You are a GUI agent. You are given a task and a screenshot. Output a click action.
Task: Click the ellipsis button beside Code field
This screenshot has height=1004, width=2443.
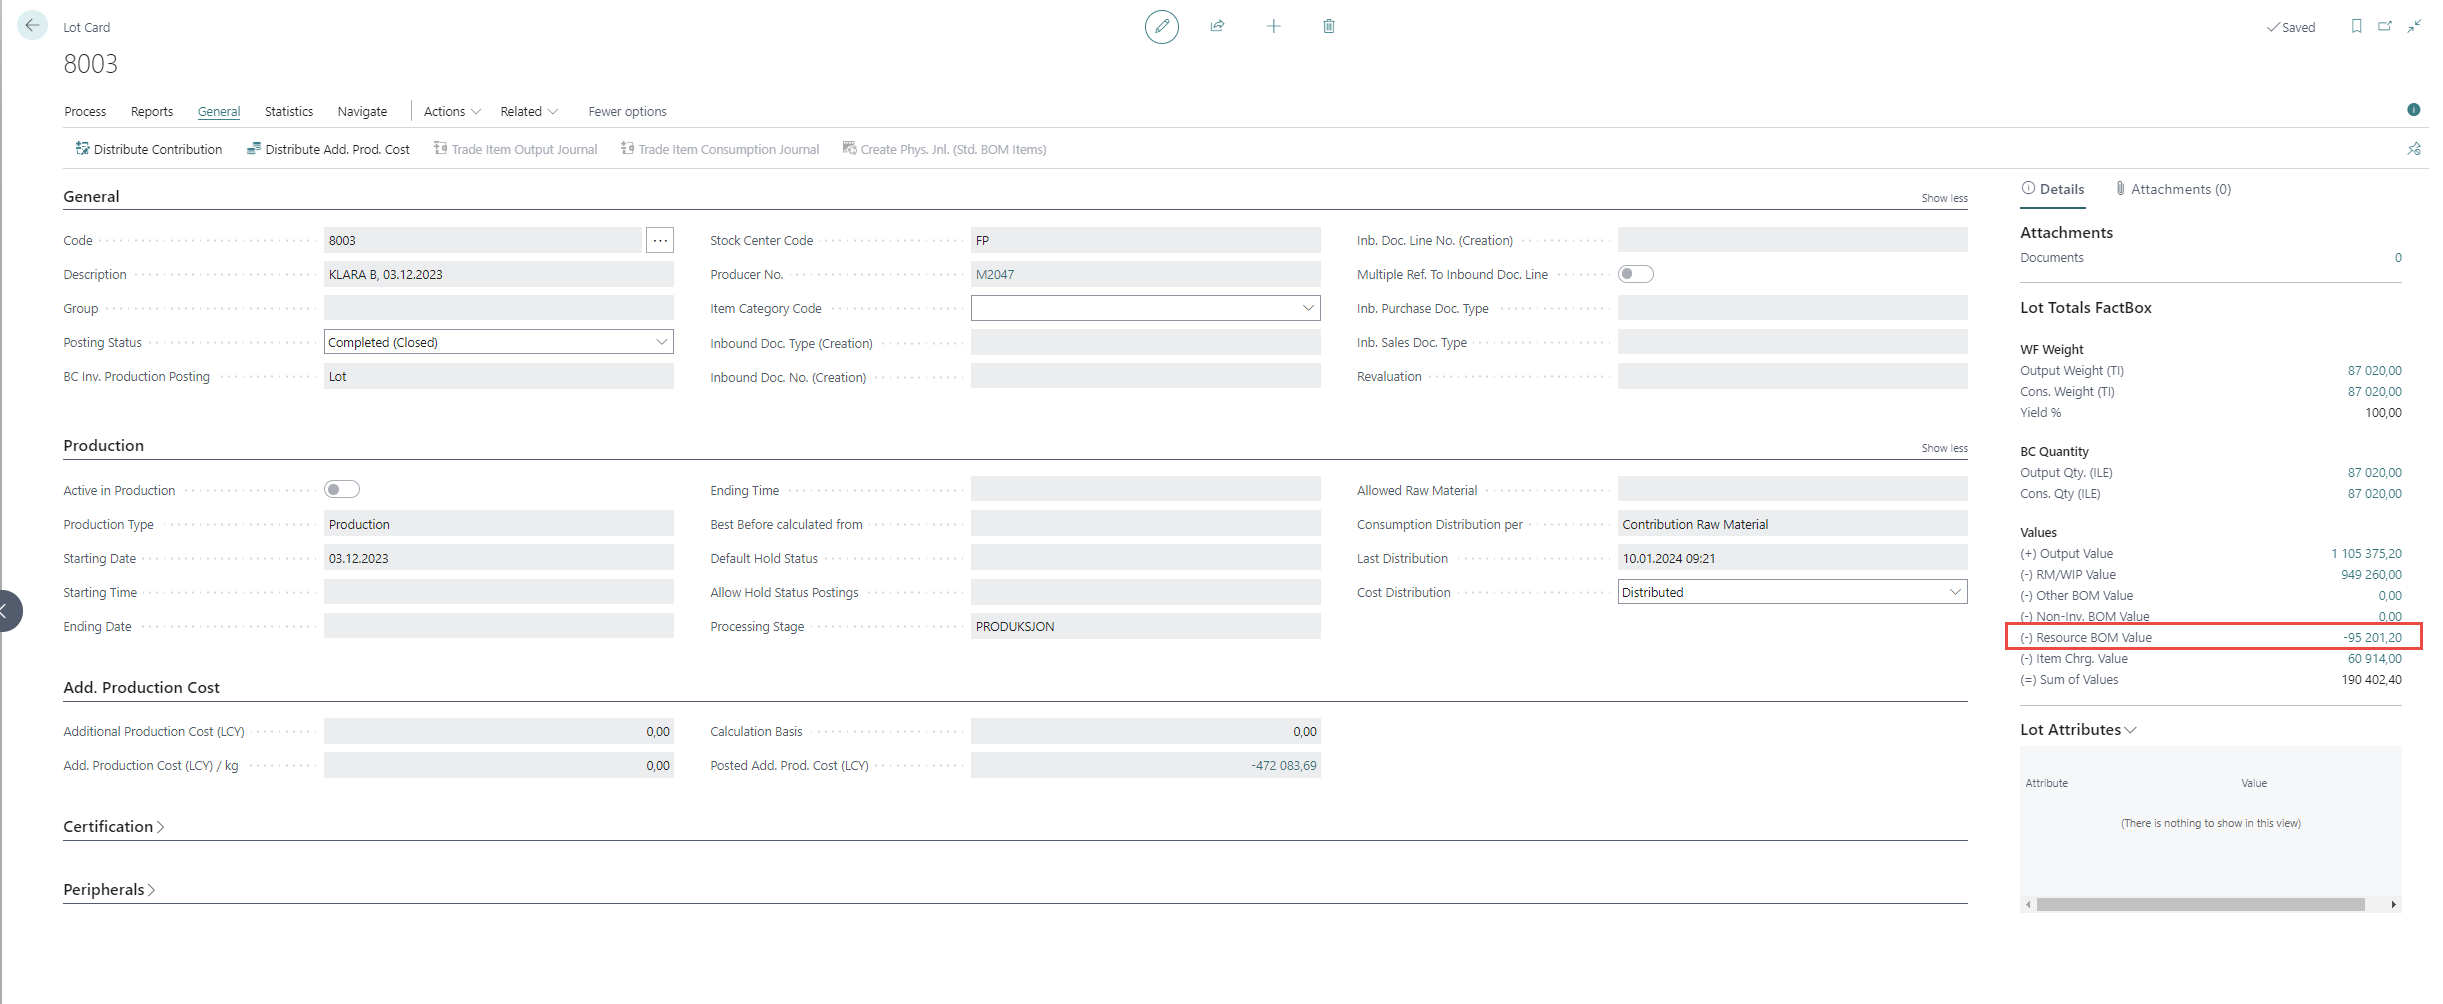click(660, 241)
